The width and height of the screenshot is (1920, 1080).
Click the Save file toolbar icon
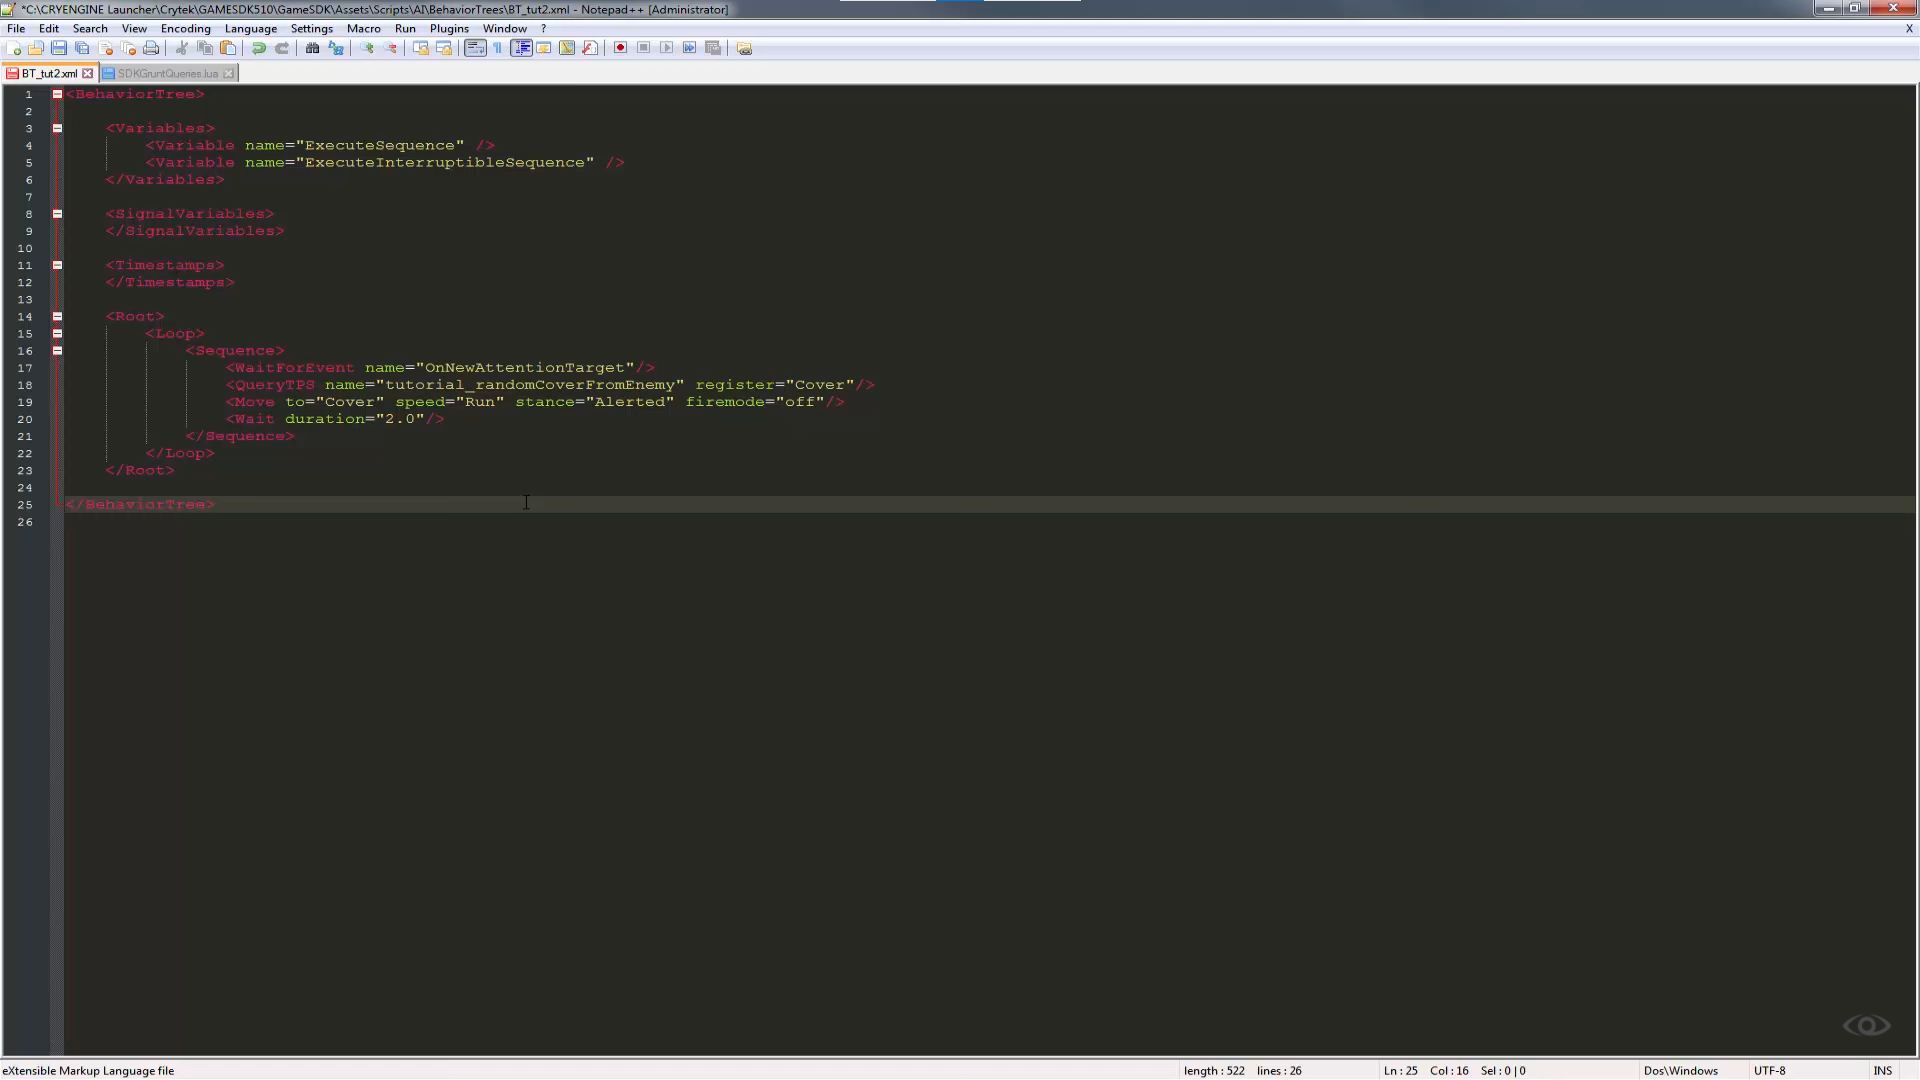pos(59,48)
